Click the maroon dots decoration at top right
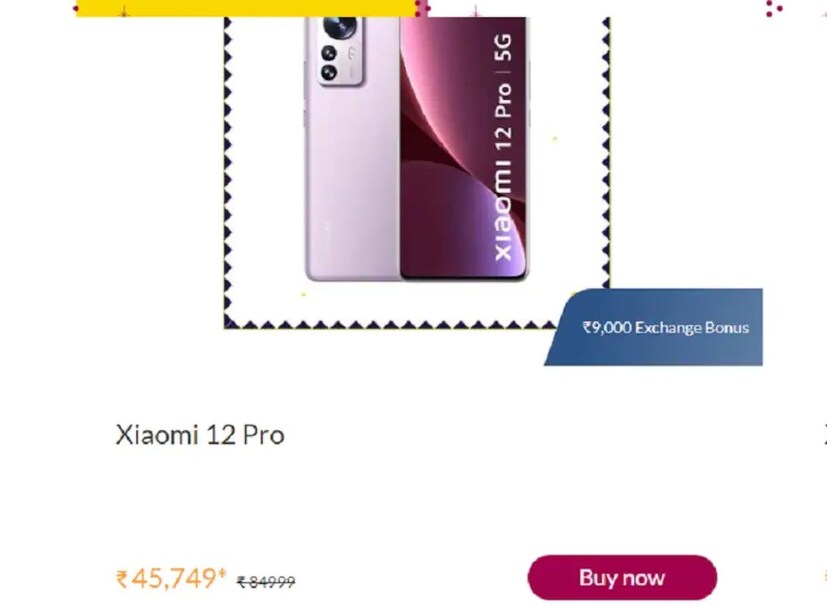The width and height of the screenshot is (827, 606). tap(774, 8)
